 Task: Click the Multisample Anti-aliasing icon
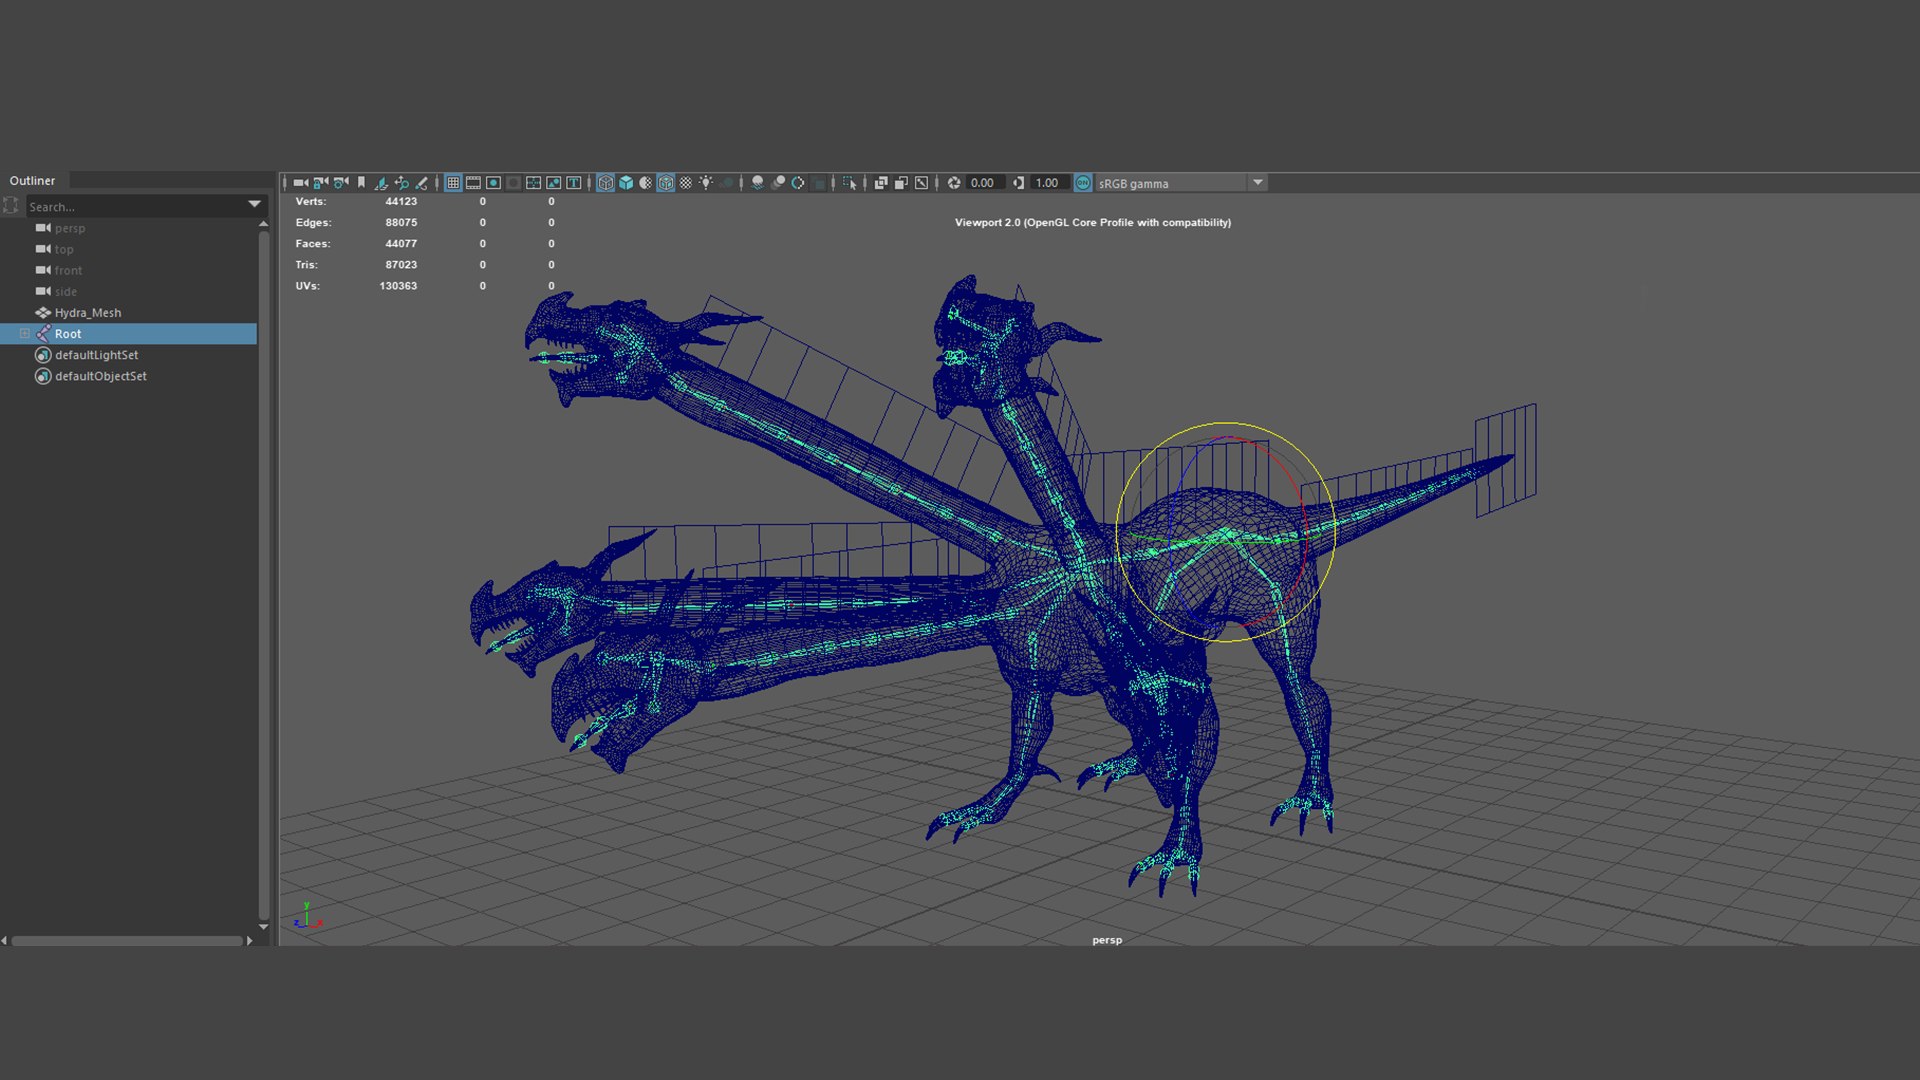pyautogui.click(x=798, y=183)
